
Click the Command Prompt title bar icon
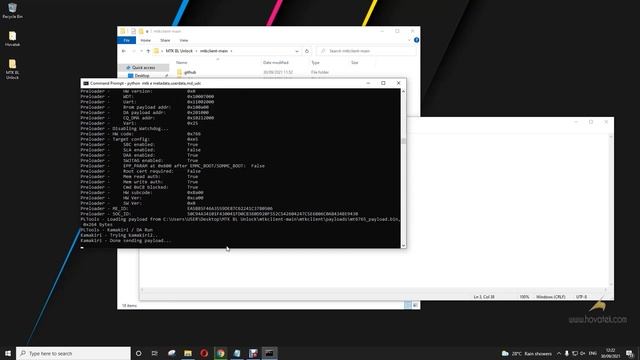point(86,83)
